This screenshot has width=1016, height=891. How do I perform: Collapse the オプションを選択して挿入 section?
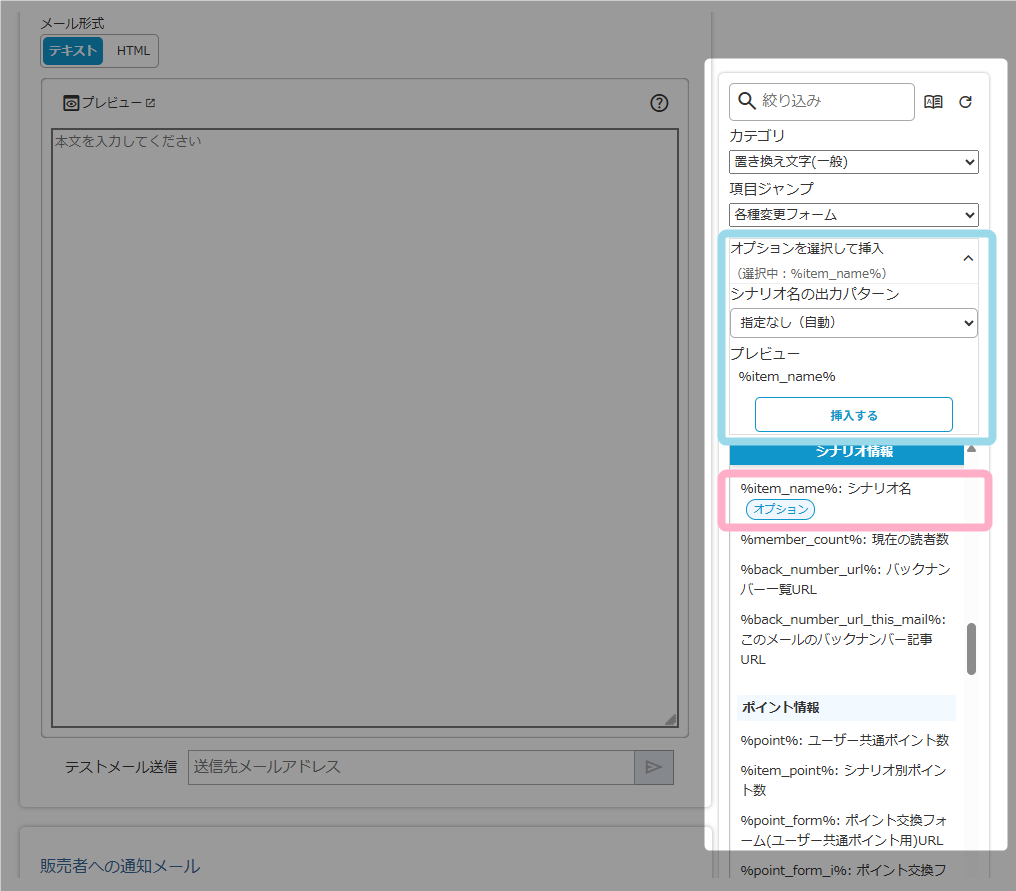(967, 259)
